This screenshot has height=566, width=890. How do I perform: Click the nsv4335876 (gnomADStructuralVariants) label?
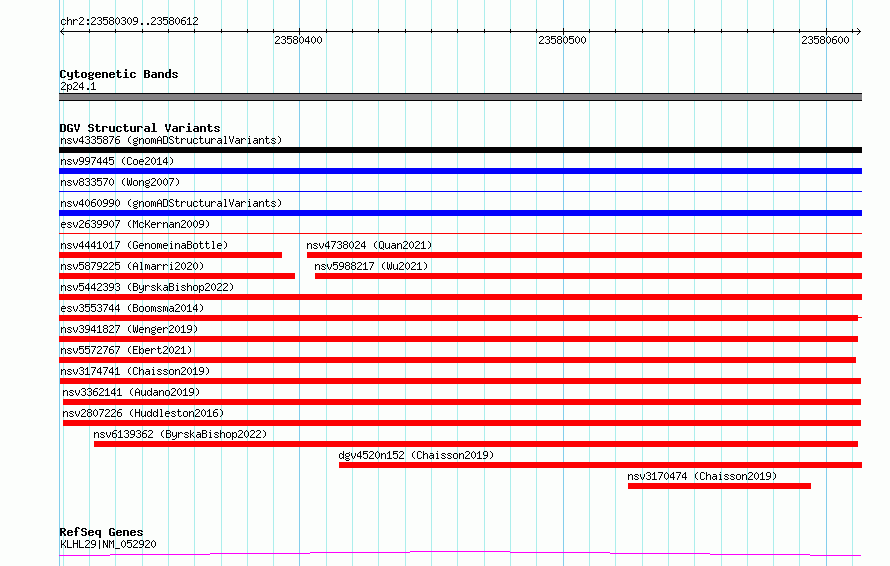171,140
